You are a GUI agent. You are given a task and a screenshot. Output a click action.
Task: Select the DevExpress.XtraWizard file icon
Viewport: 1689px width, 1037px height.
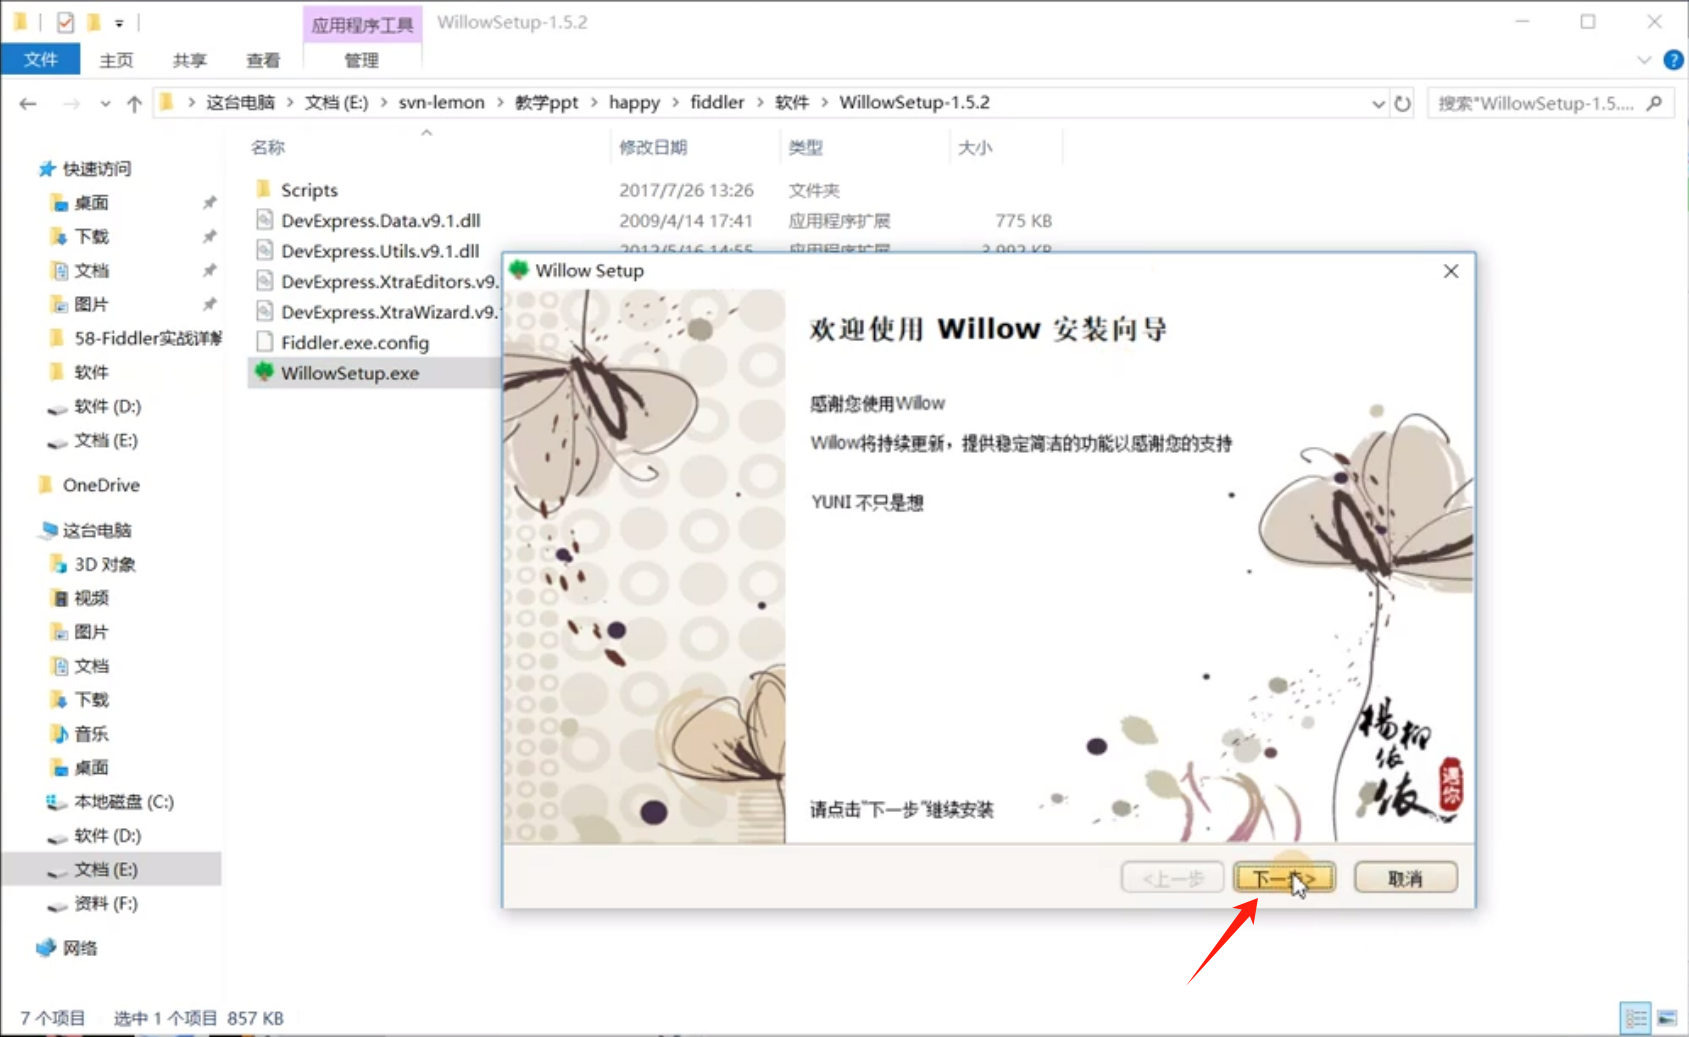point(264,311)
